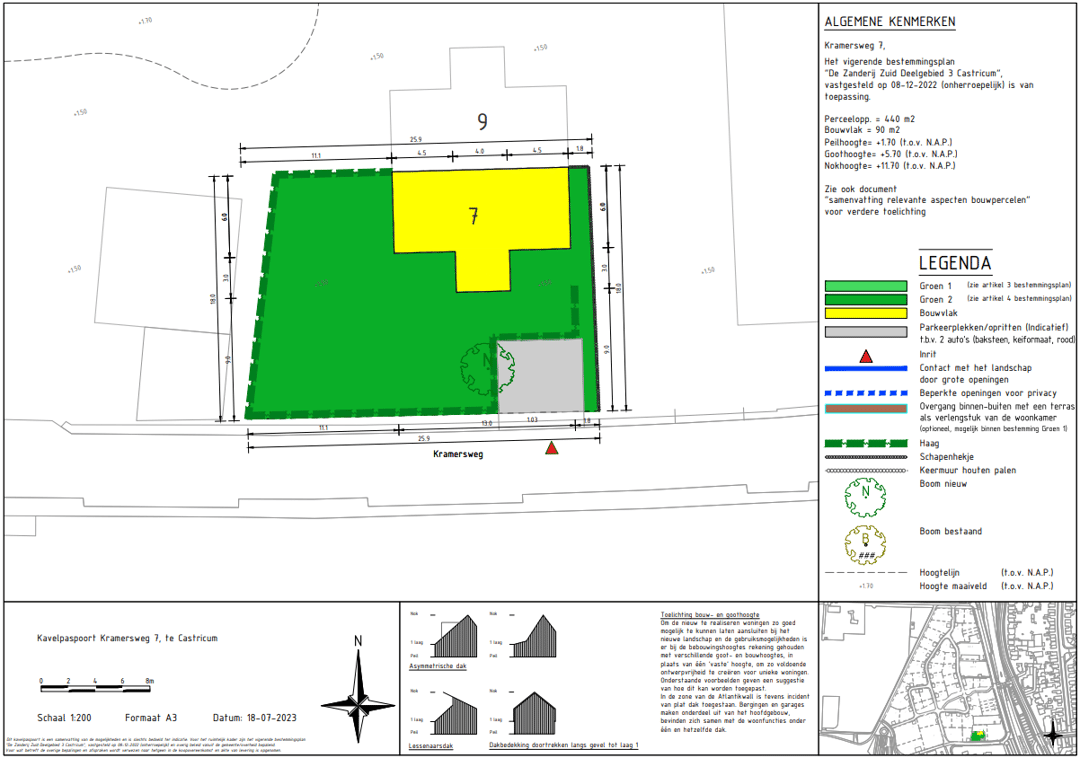Pick the Groen 1 light green legend swatch

[866, 286]
